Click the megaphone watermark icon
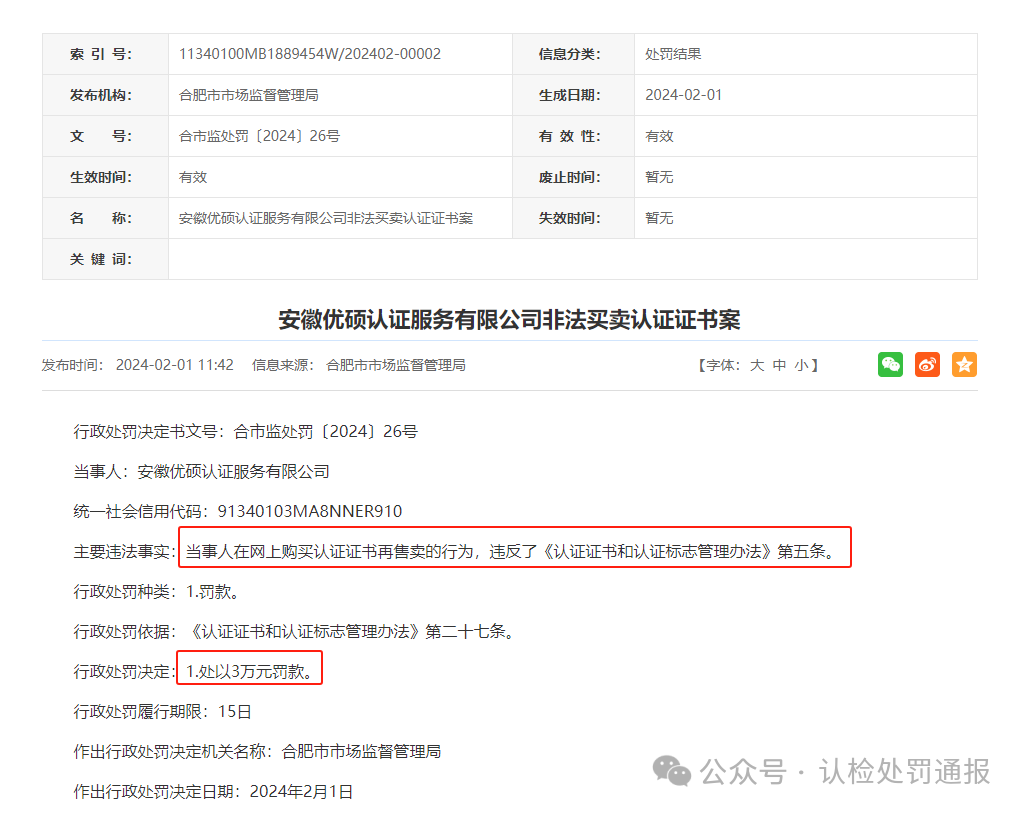The width and height of the screenshot is (1023, 813). pyautogui.click(x=671, y=772)
